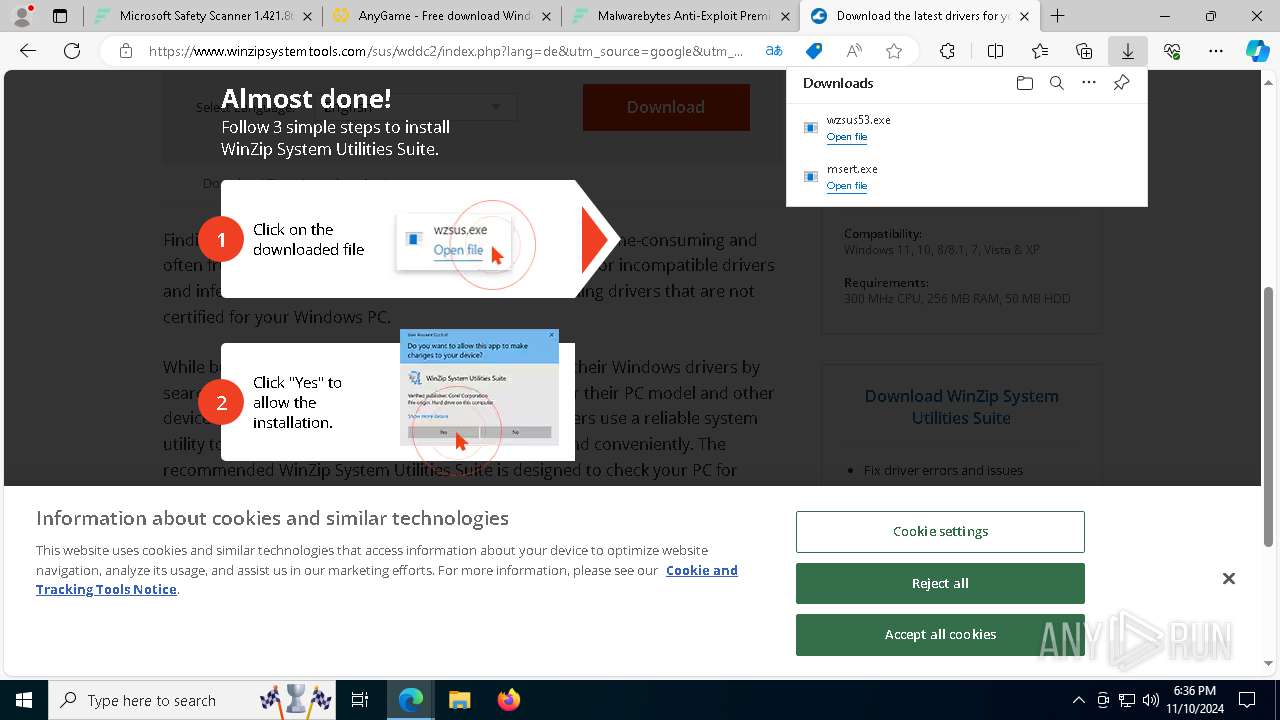Open a new browser tab
This screenshot has width=1280, height=720.
1057,16
